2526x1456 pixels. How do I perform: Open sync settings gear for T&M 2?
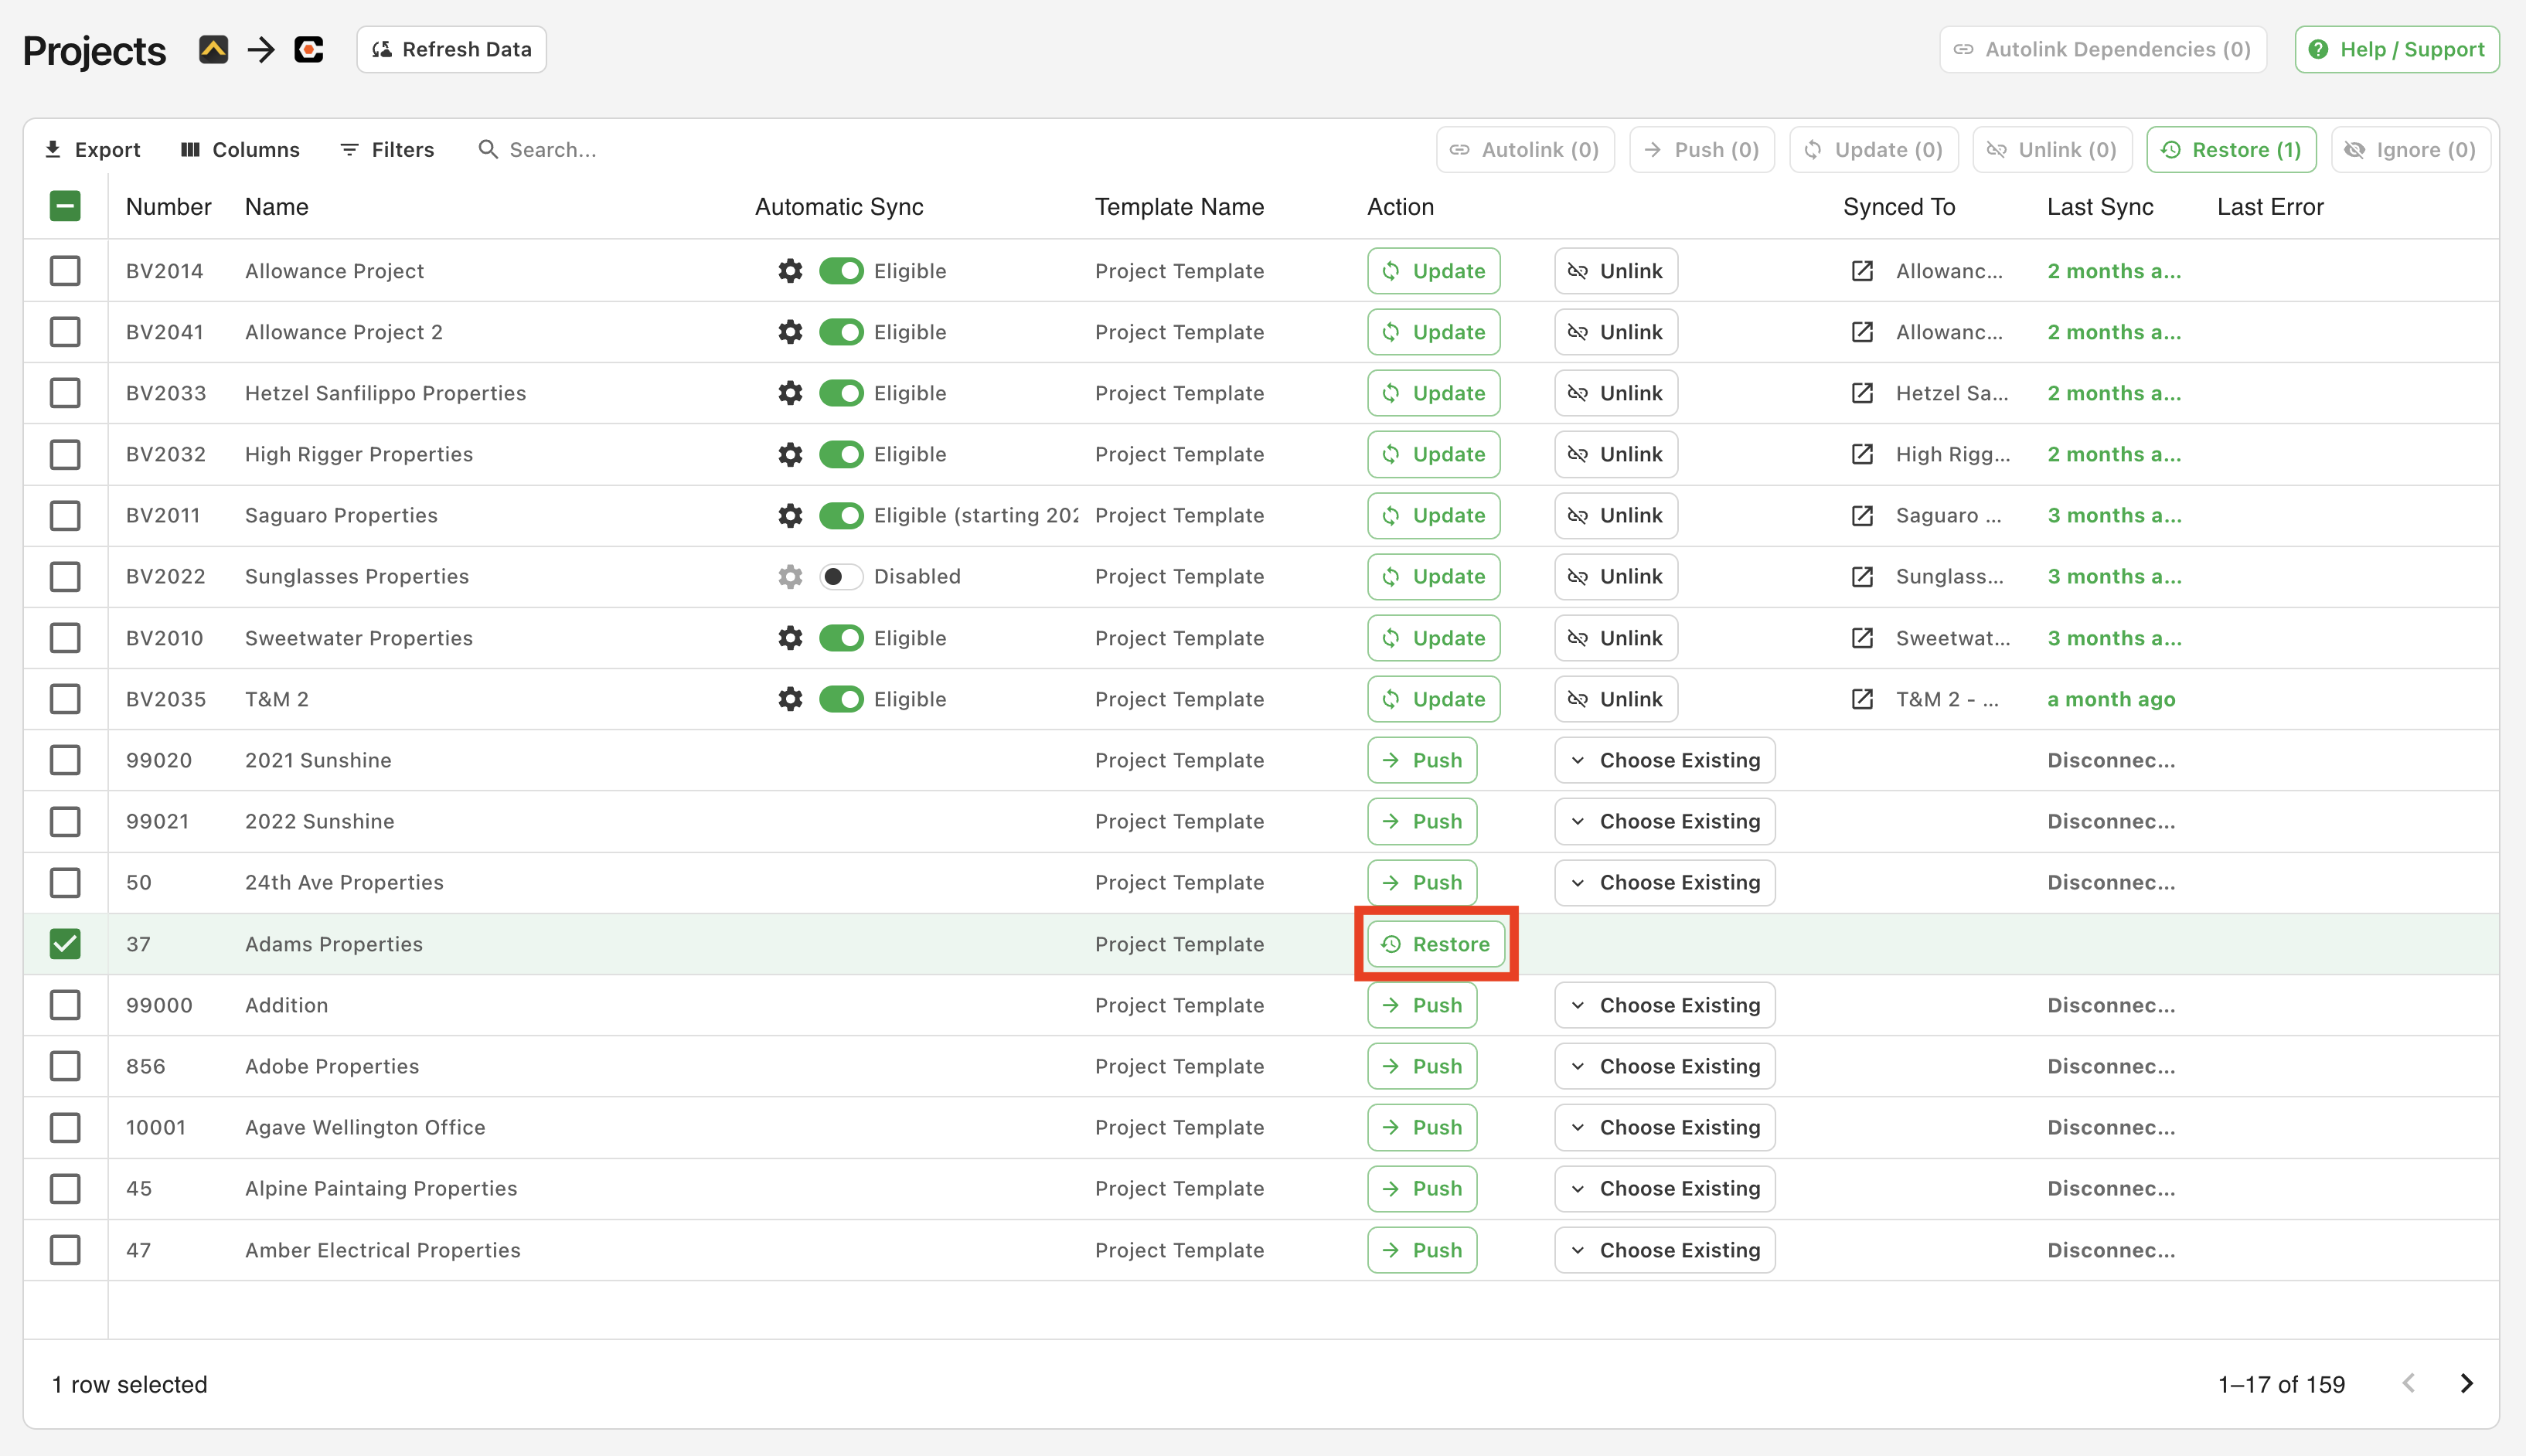tap(790, 699)
